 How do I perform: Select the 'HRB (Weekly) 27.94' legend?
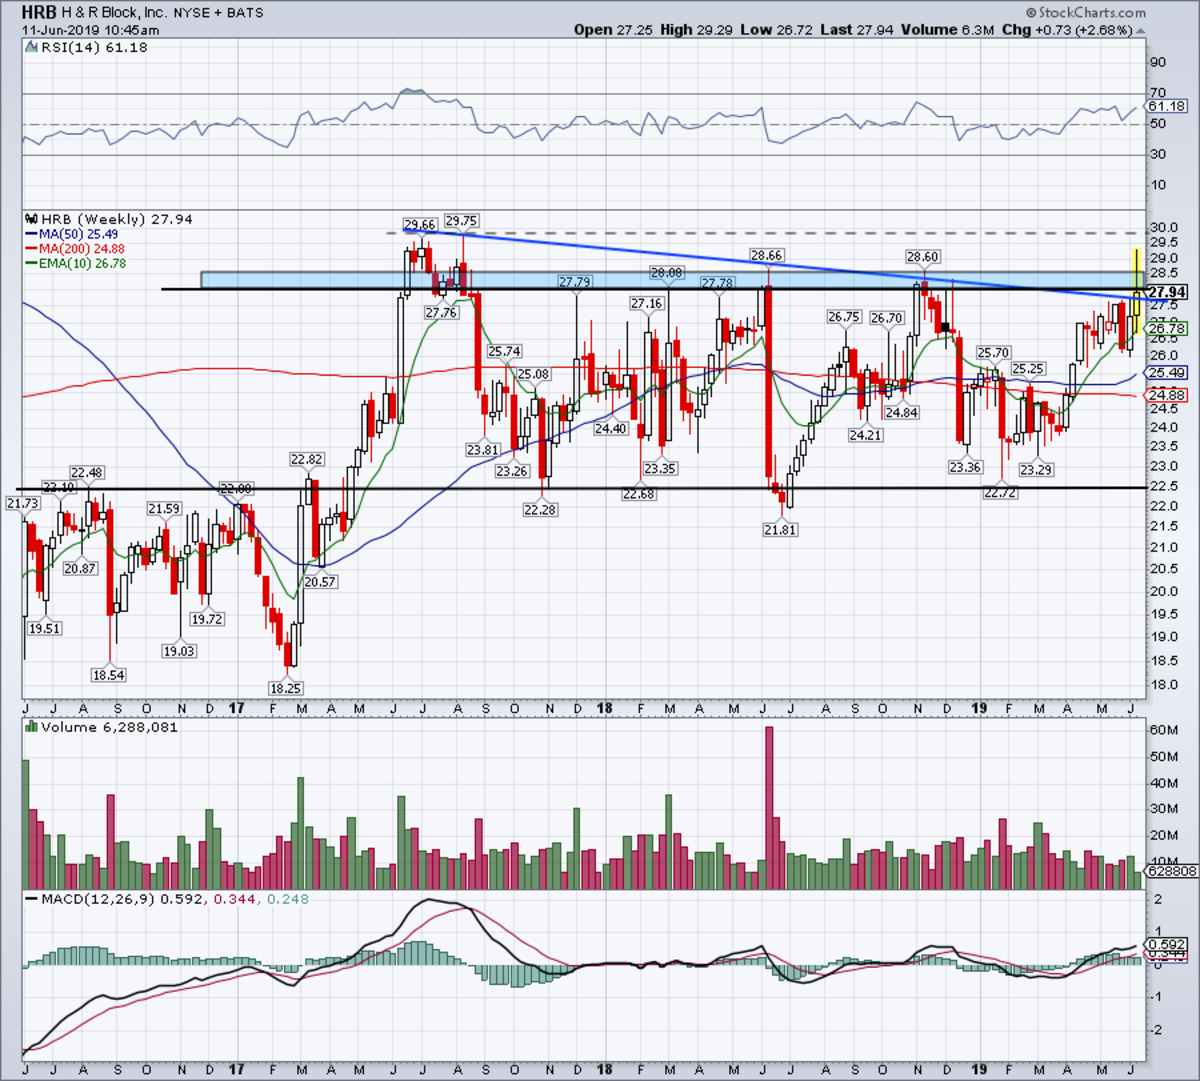(116, 219)
